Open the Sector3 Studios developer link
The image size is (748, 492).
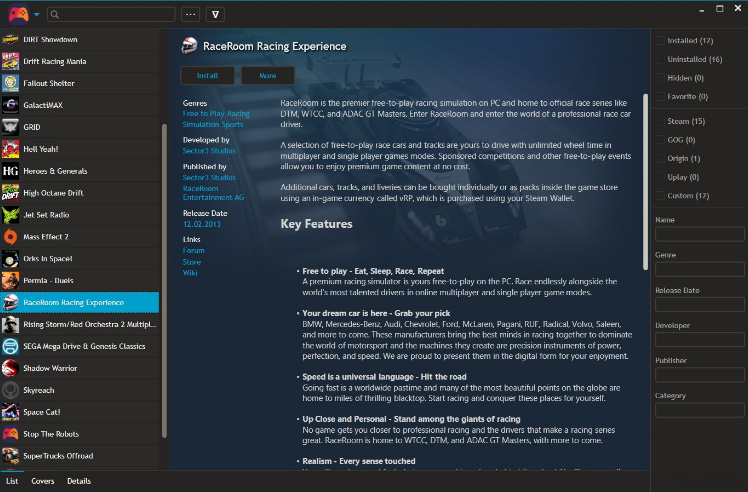pyautogui.click(x=209, y=151)
